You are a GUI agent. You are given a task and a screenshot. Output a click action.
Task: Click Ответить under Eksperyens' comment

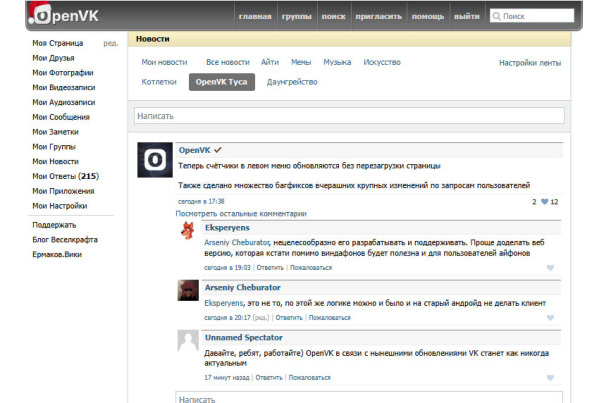point(270,268)
